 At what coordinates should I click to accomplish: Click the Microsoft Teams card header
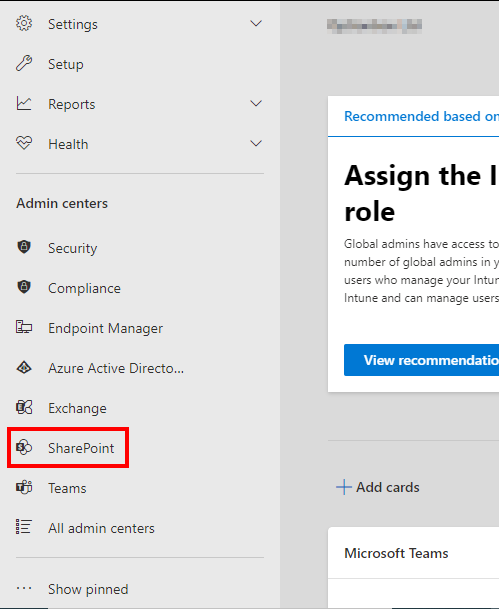[396, 553]
